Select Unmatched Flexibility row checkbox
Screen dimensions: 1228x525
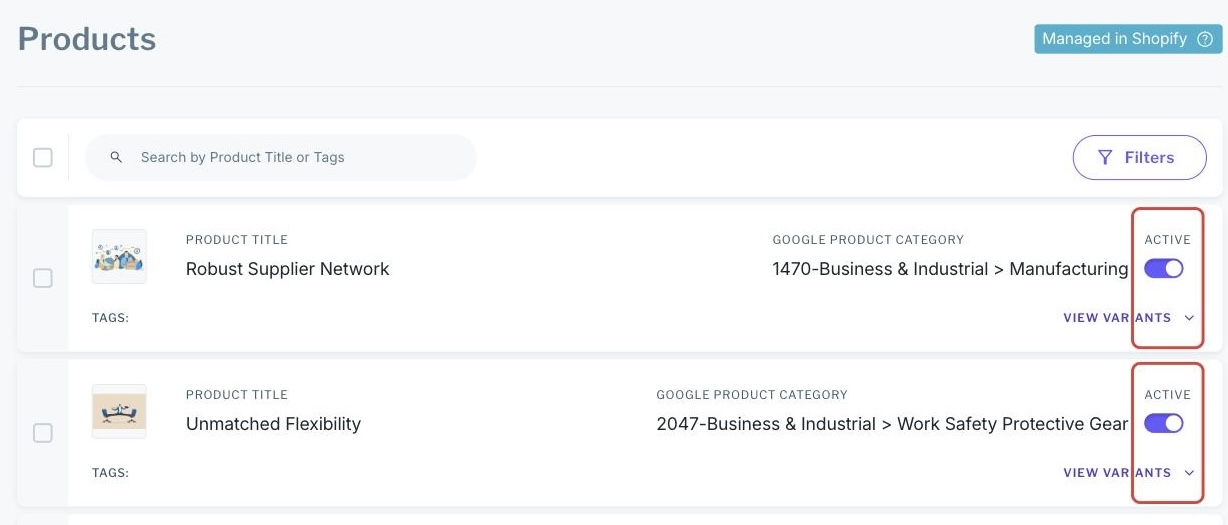click(43, 433)
